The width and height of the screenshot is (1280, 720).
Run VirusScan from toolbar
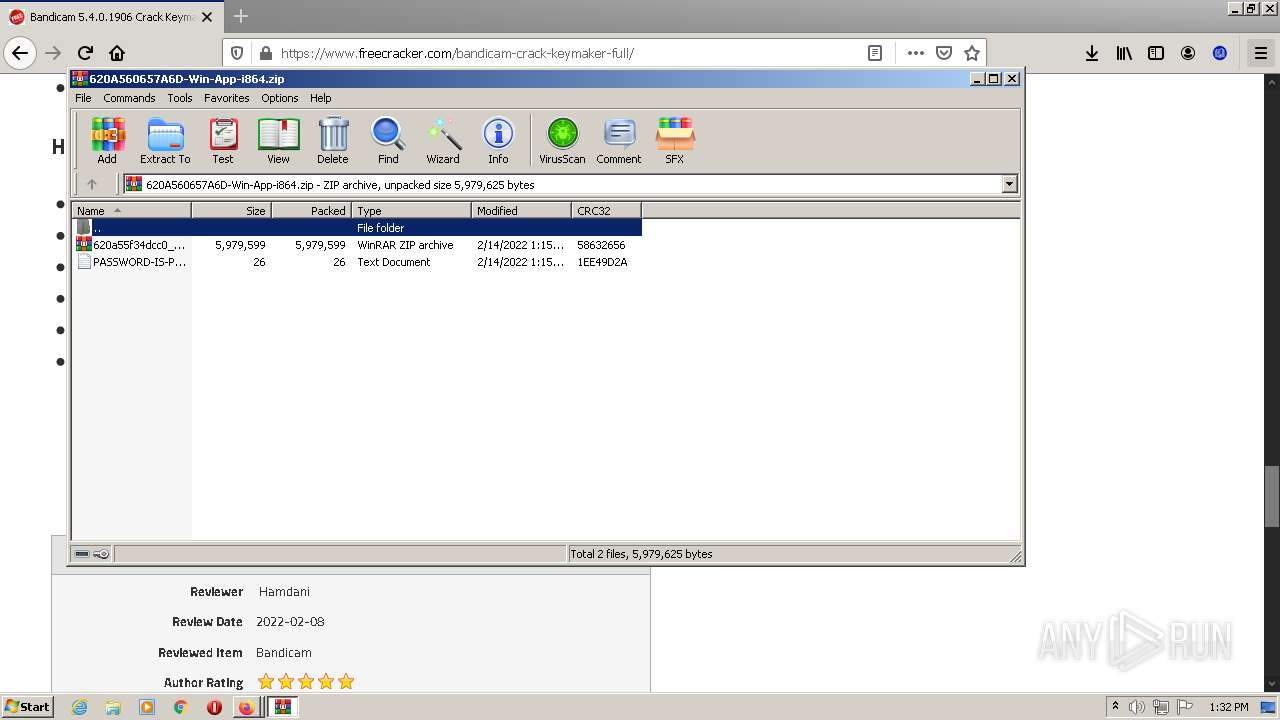pos(562,140)
